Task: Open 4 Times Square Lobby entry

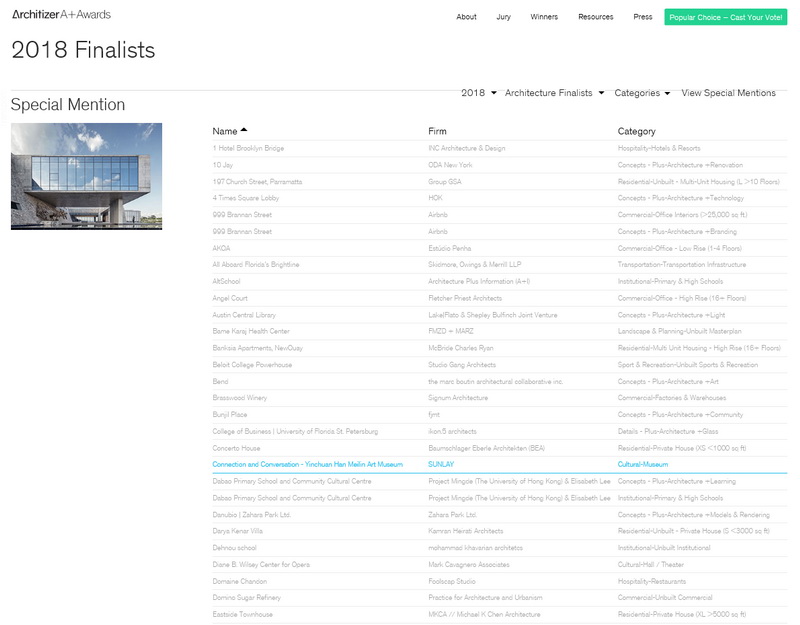Action: coord(245,198)
